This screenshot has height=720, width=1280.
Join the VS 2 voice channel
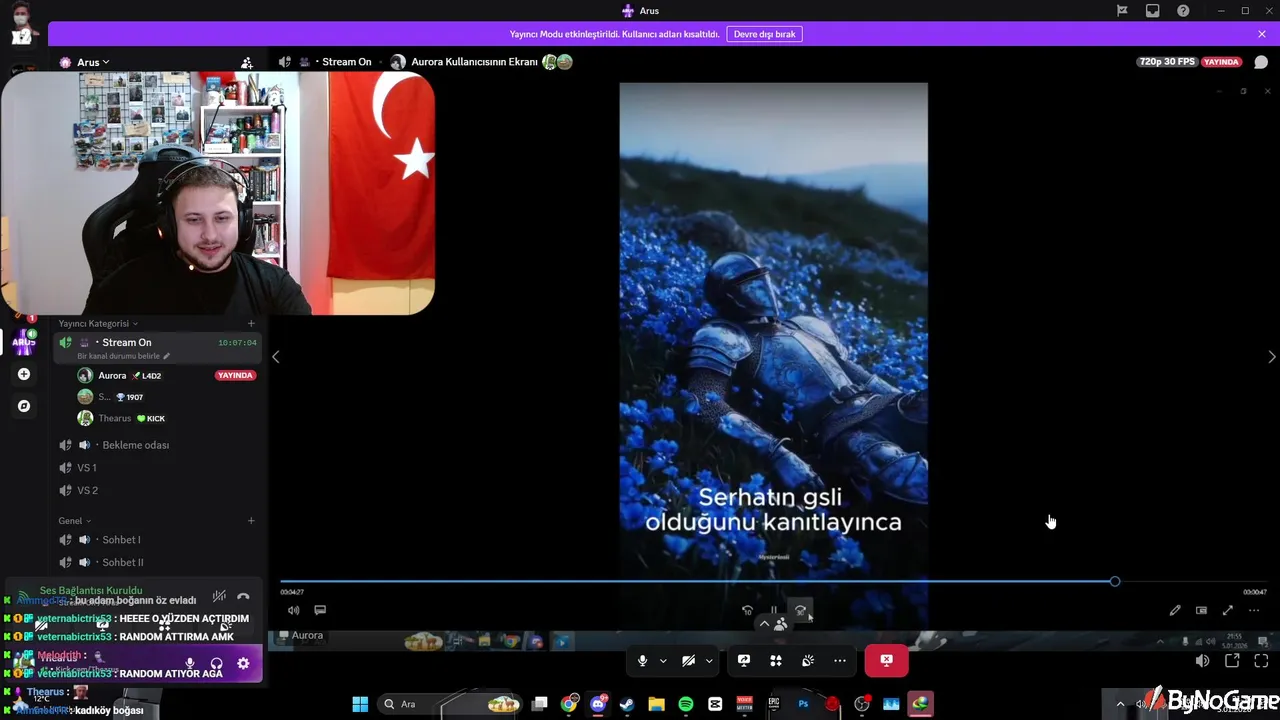[158, 490]
